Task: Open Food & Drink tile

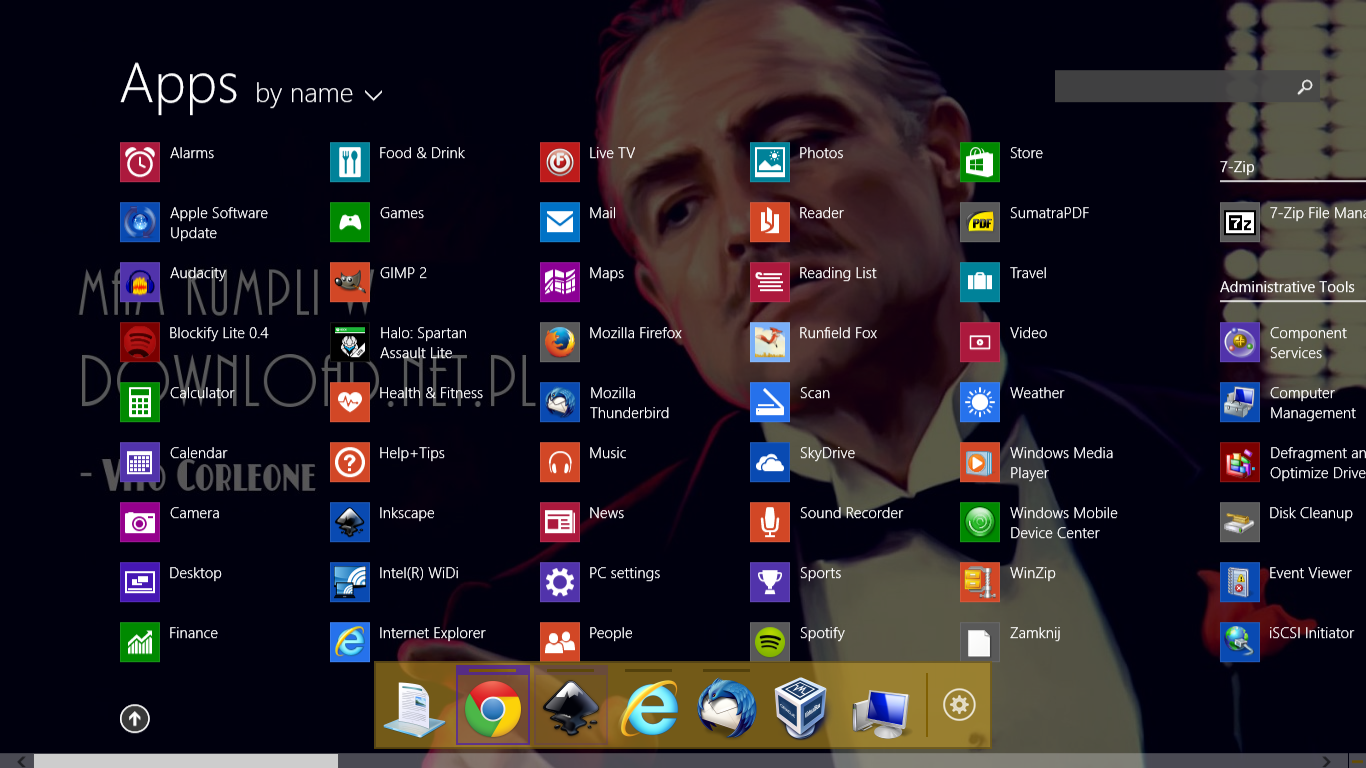Action: tap(350, 162)
